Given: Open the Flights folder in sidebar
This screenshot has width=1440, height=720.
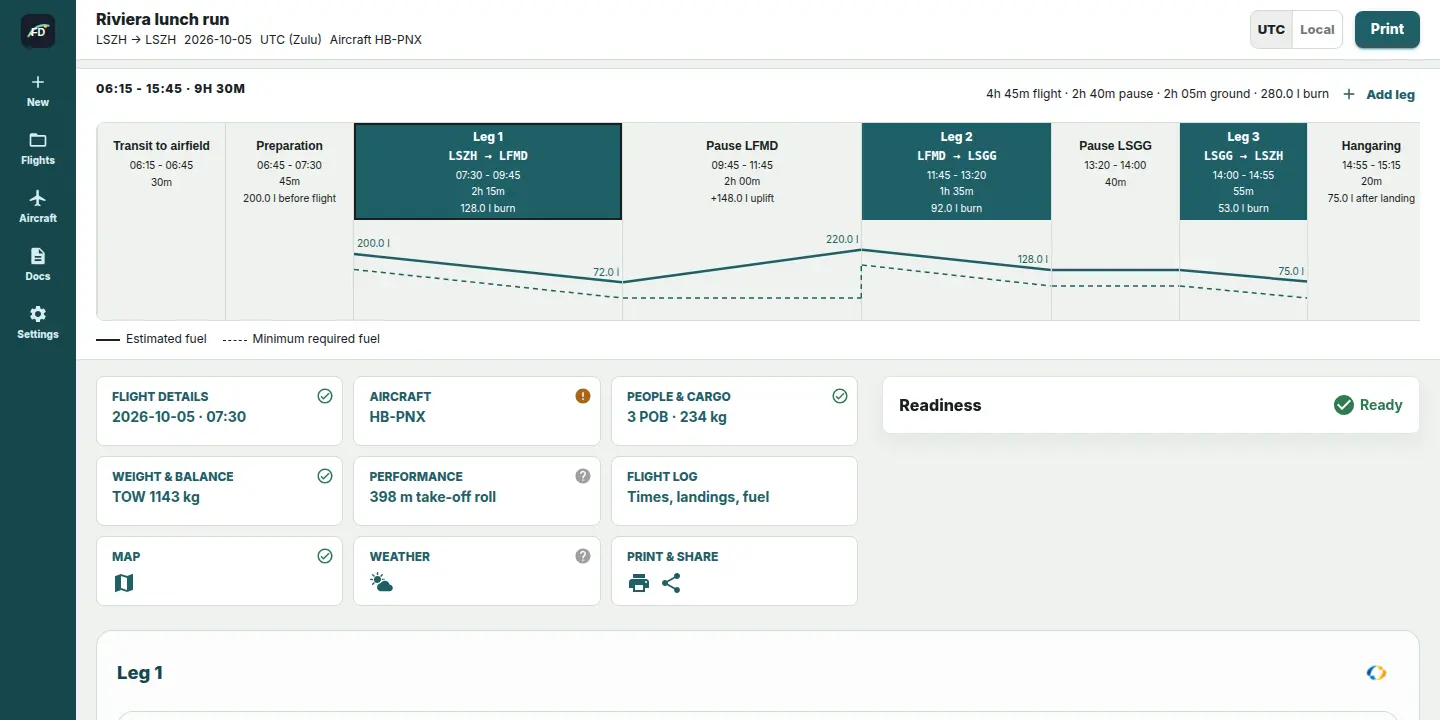Looking at the screenshot, I should (38, 149).
